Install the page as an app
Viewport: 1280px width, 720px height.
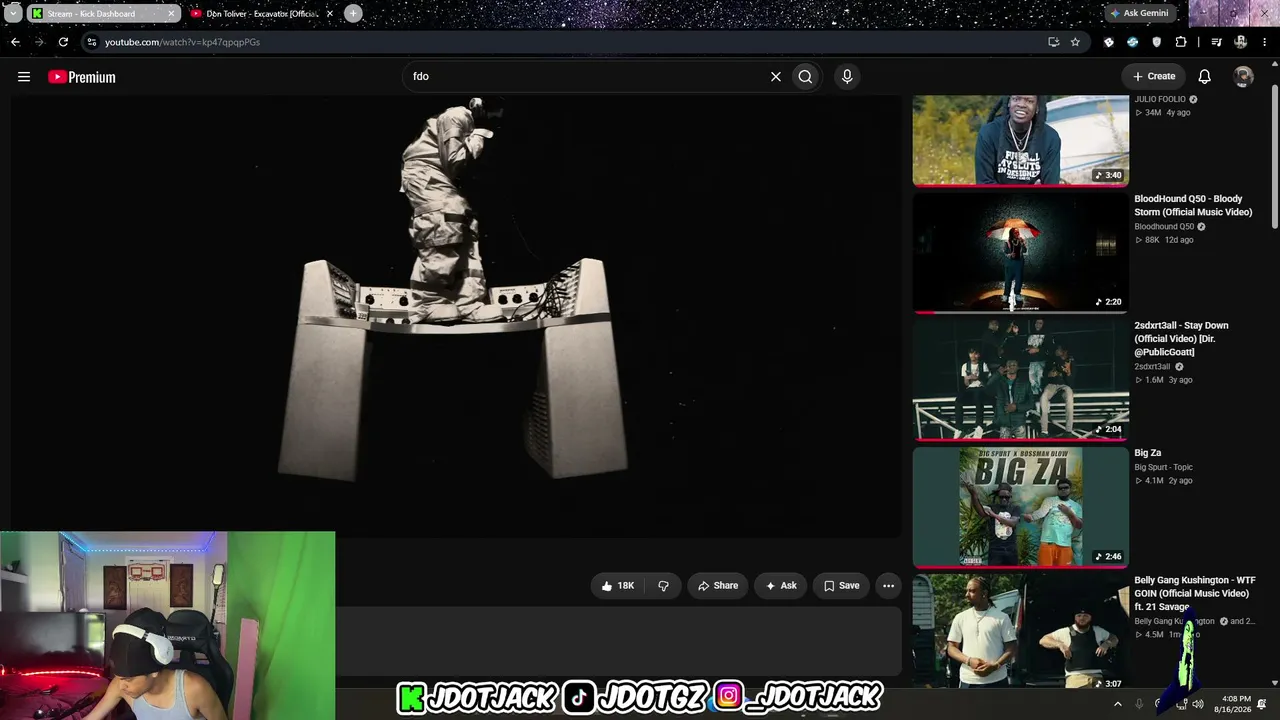tap(1053, 42)
